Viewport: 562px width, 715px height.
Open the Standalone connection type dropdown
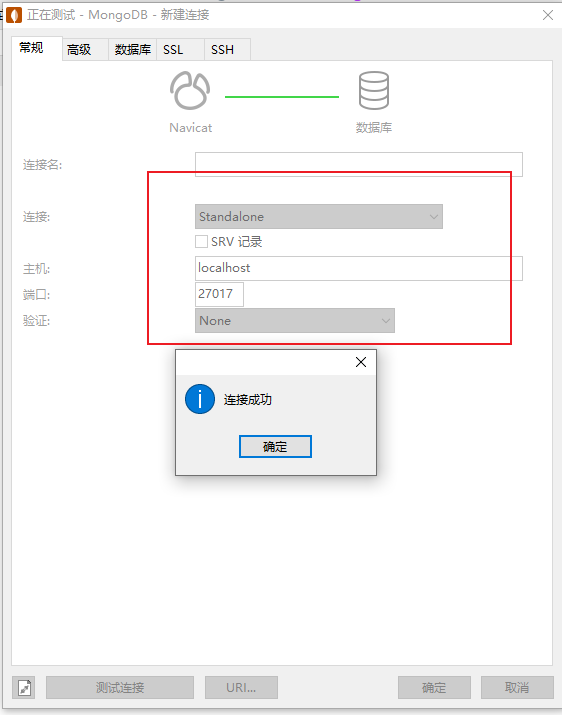point(319,217)
